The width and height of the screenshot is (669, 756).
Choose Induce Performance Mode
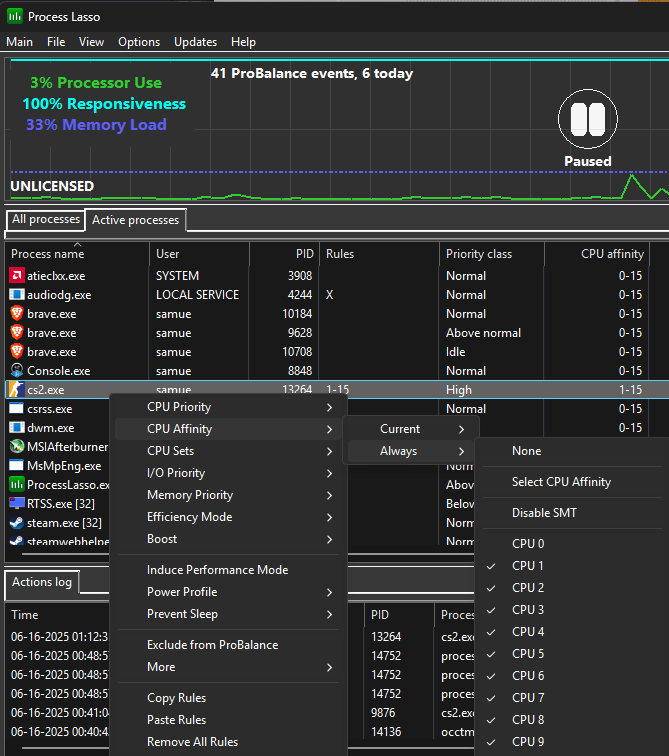tap(228, 570)
